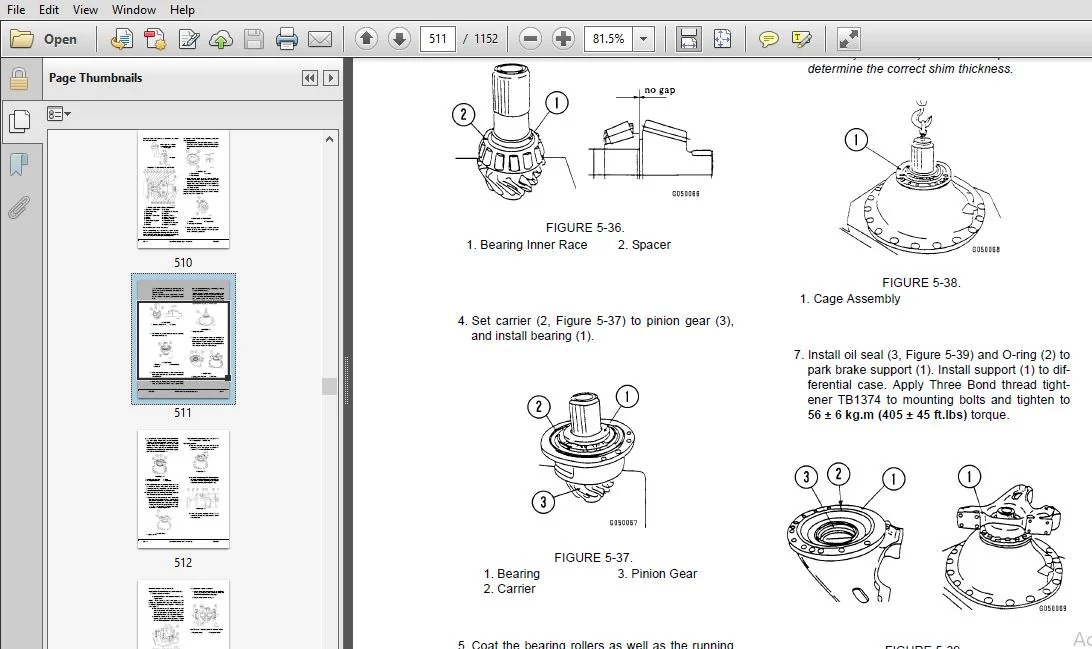Click the security lock icon in sidebar
Image resolution: width=1092 pixels, height=649 pixels.
point(19,79)
